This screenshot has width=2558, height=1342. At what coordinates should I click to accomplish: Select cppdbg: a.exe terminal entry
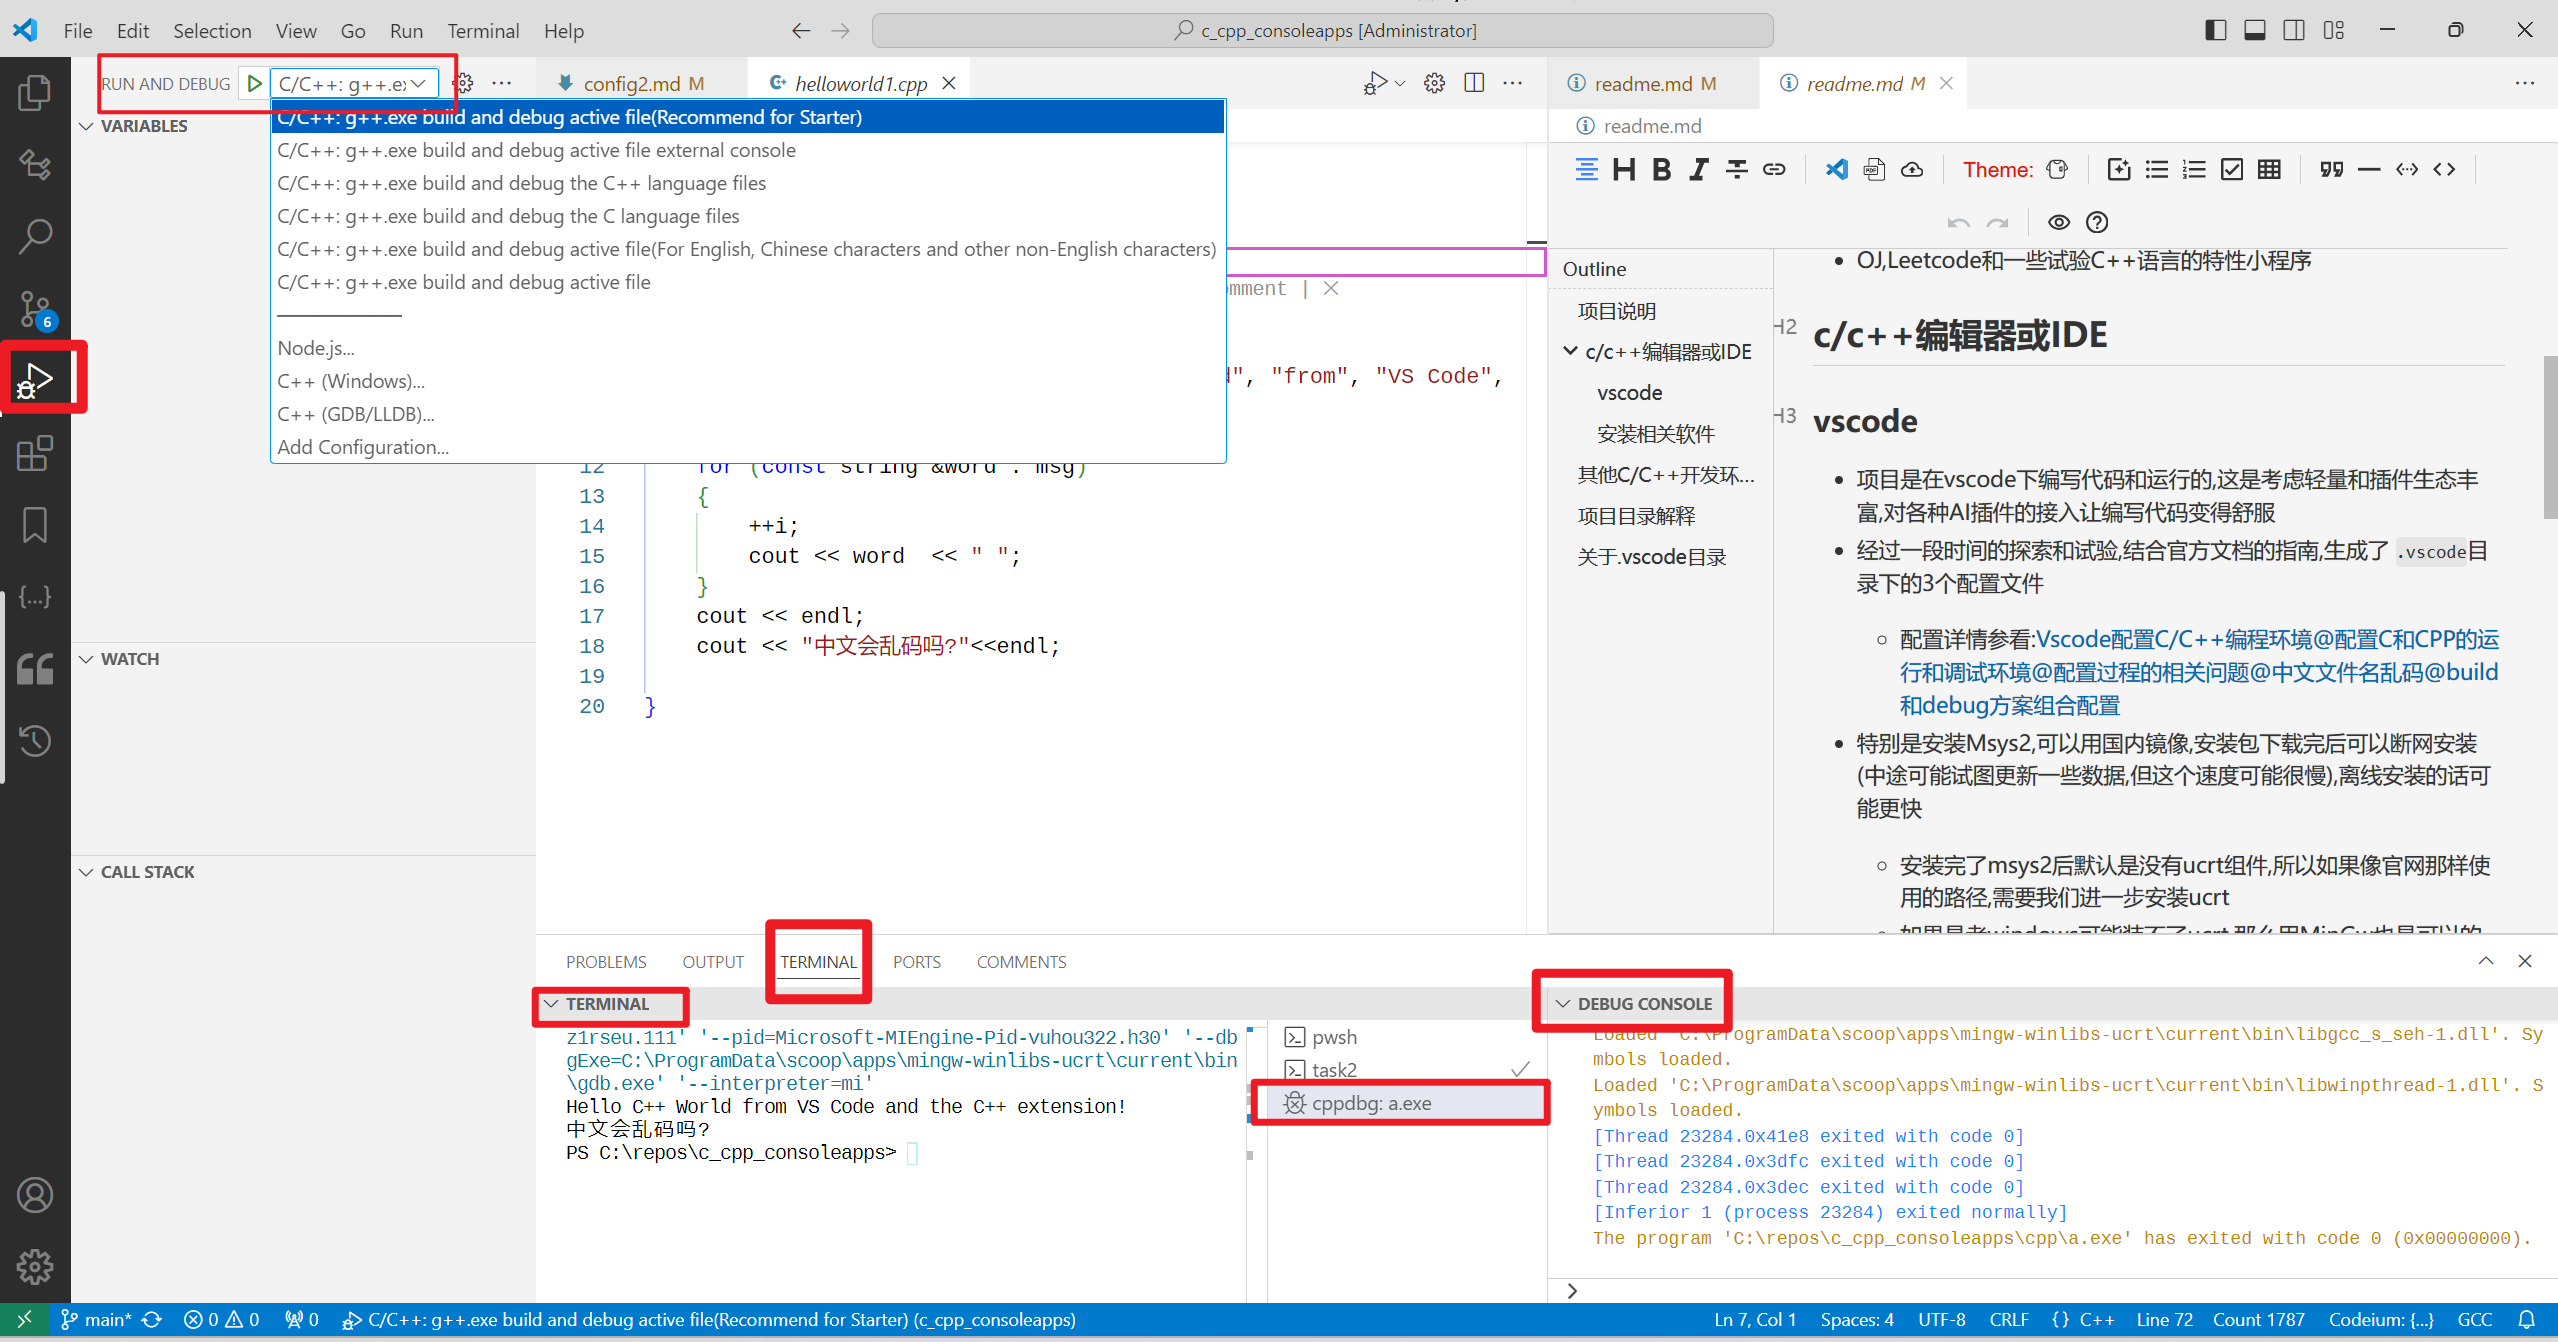pos(1371,1103)
